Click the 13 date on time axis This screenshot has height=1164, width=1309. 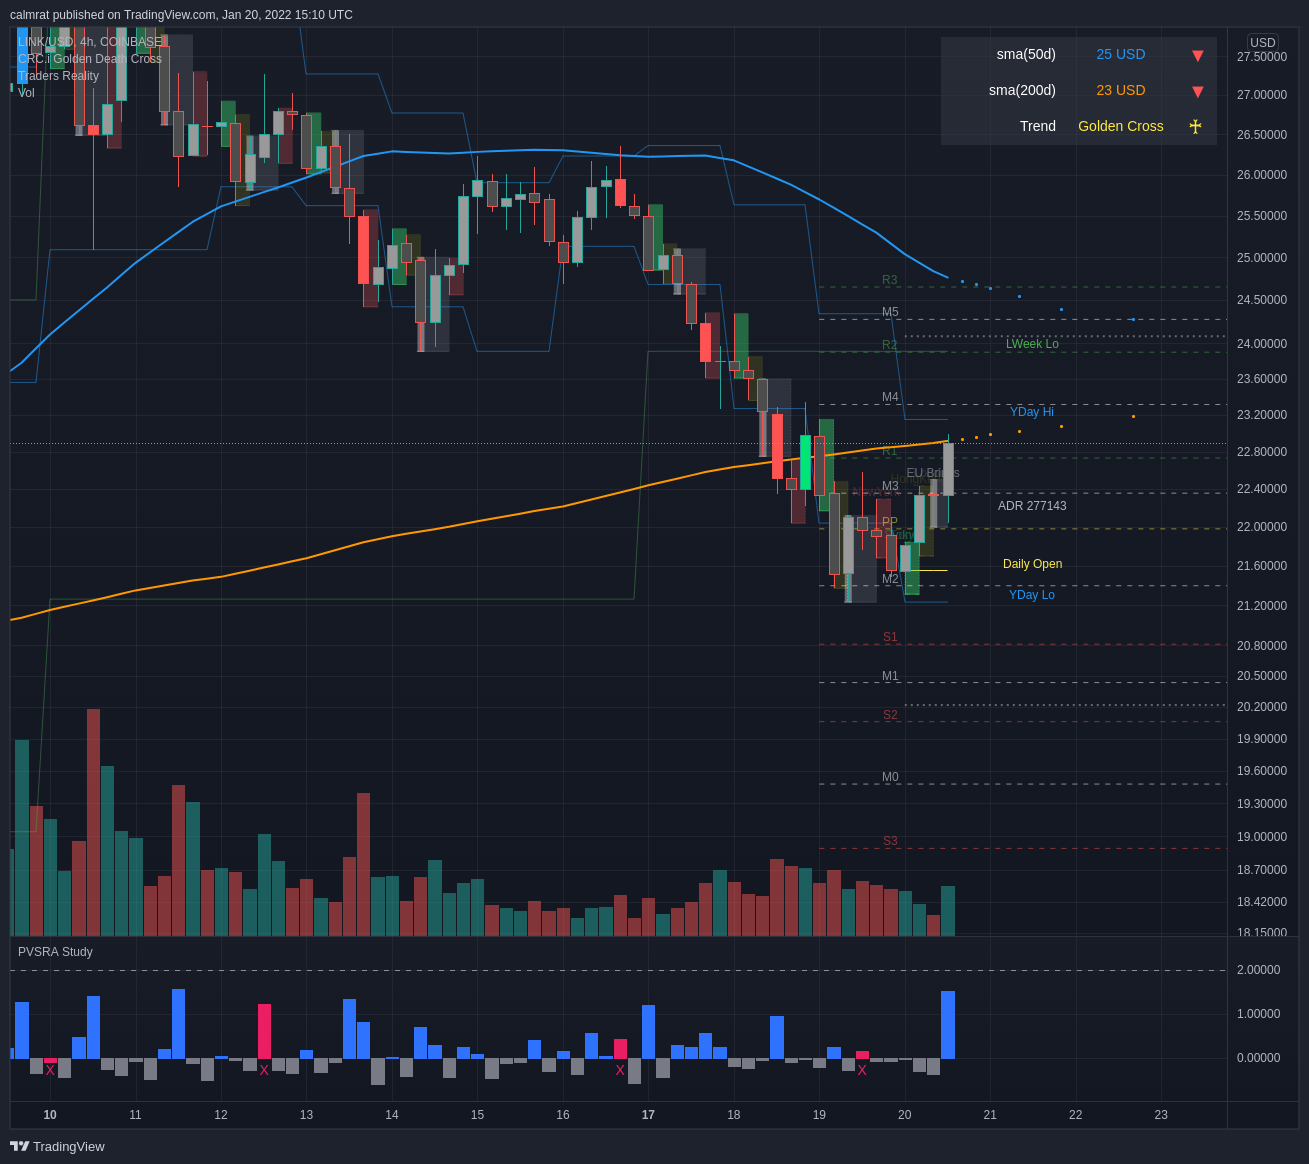306,1115
